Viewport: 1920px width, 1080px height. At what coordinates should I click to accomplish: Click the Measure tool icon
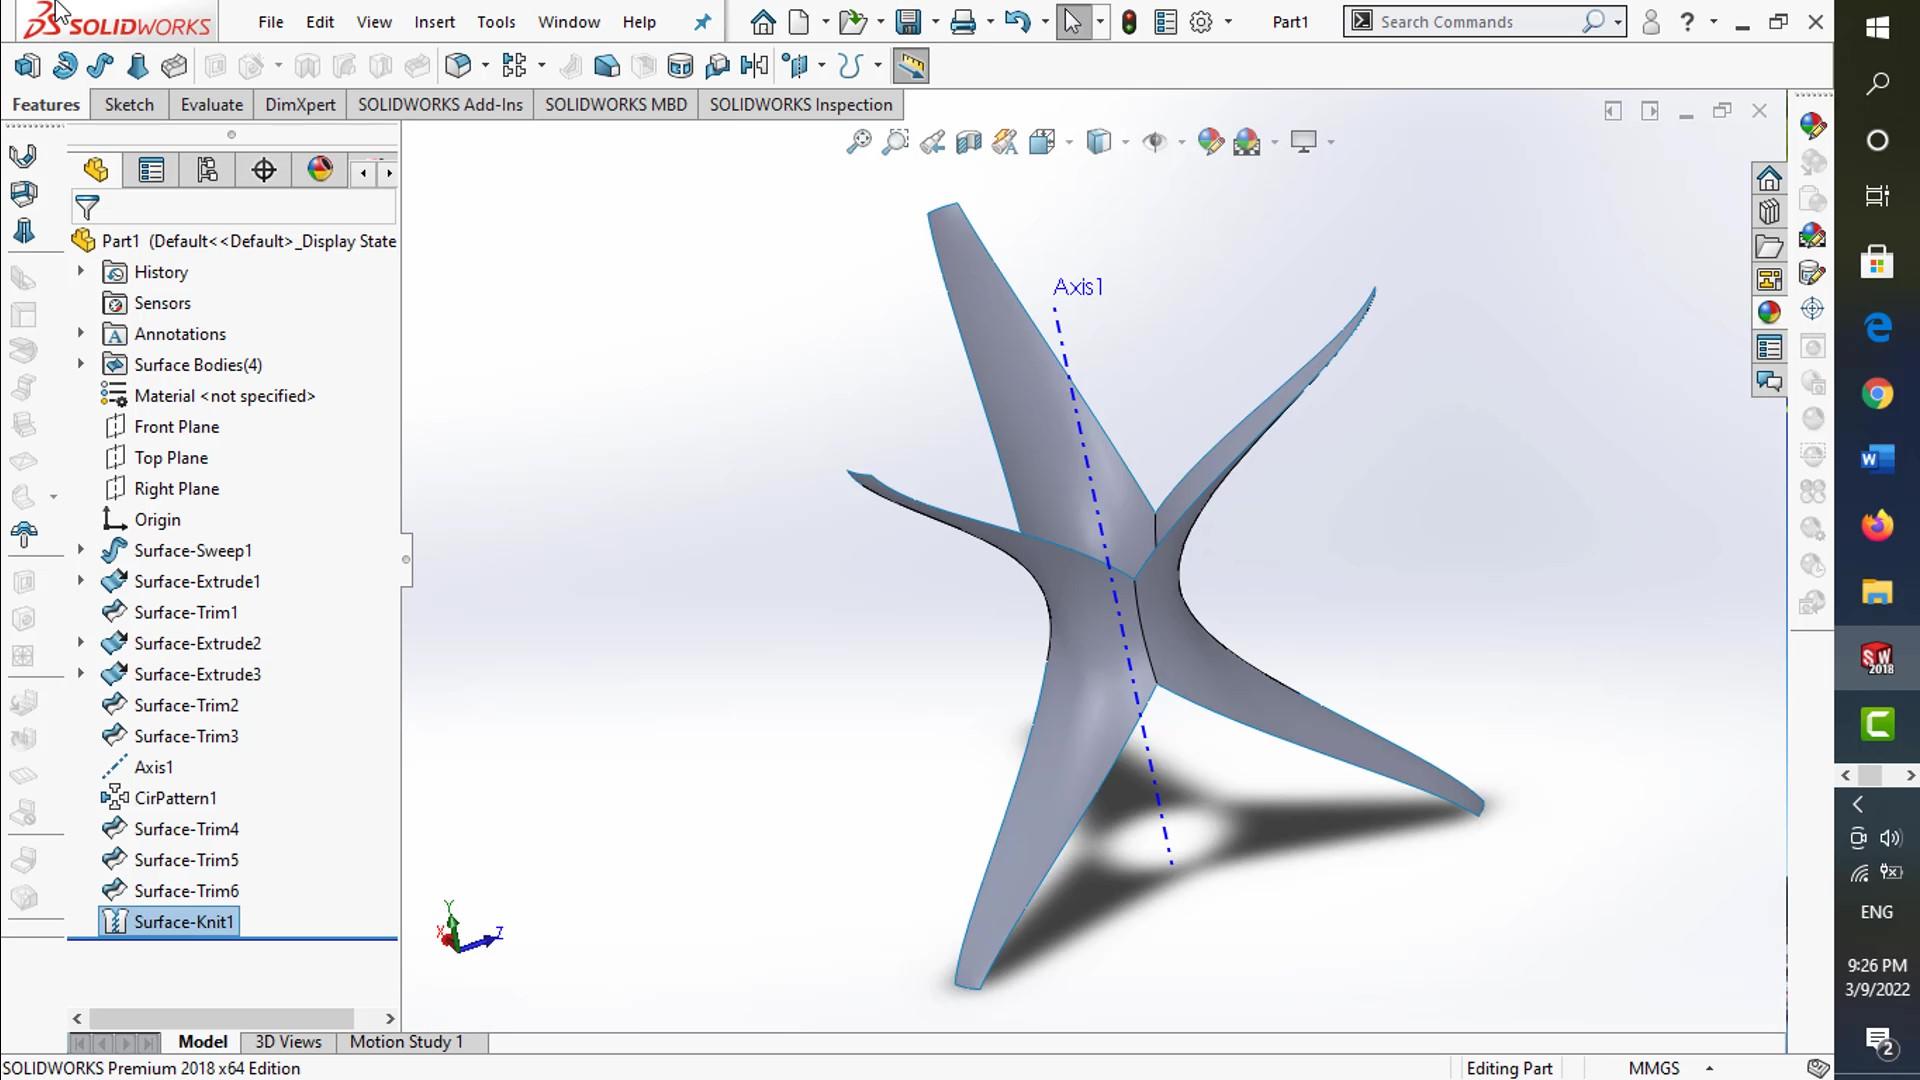tap(910, 66)
